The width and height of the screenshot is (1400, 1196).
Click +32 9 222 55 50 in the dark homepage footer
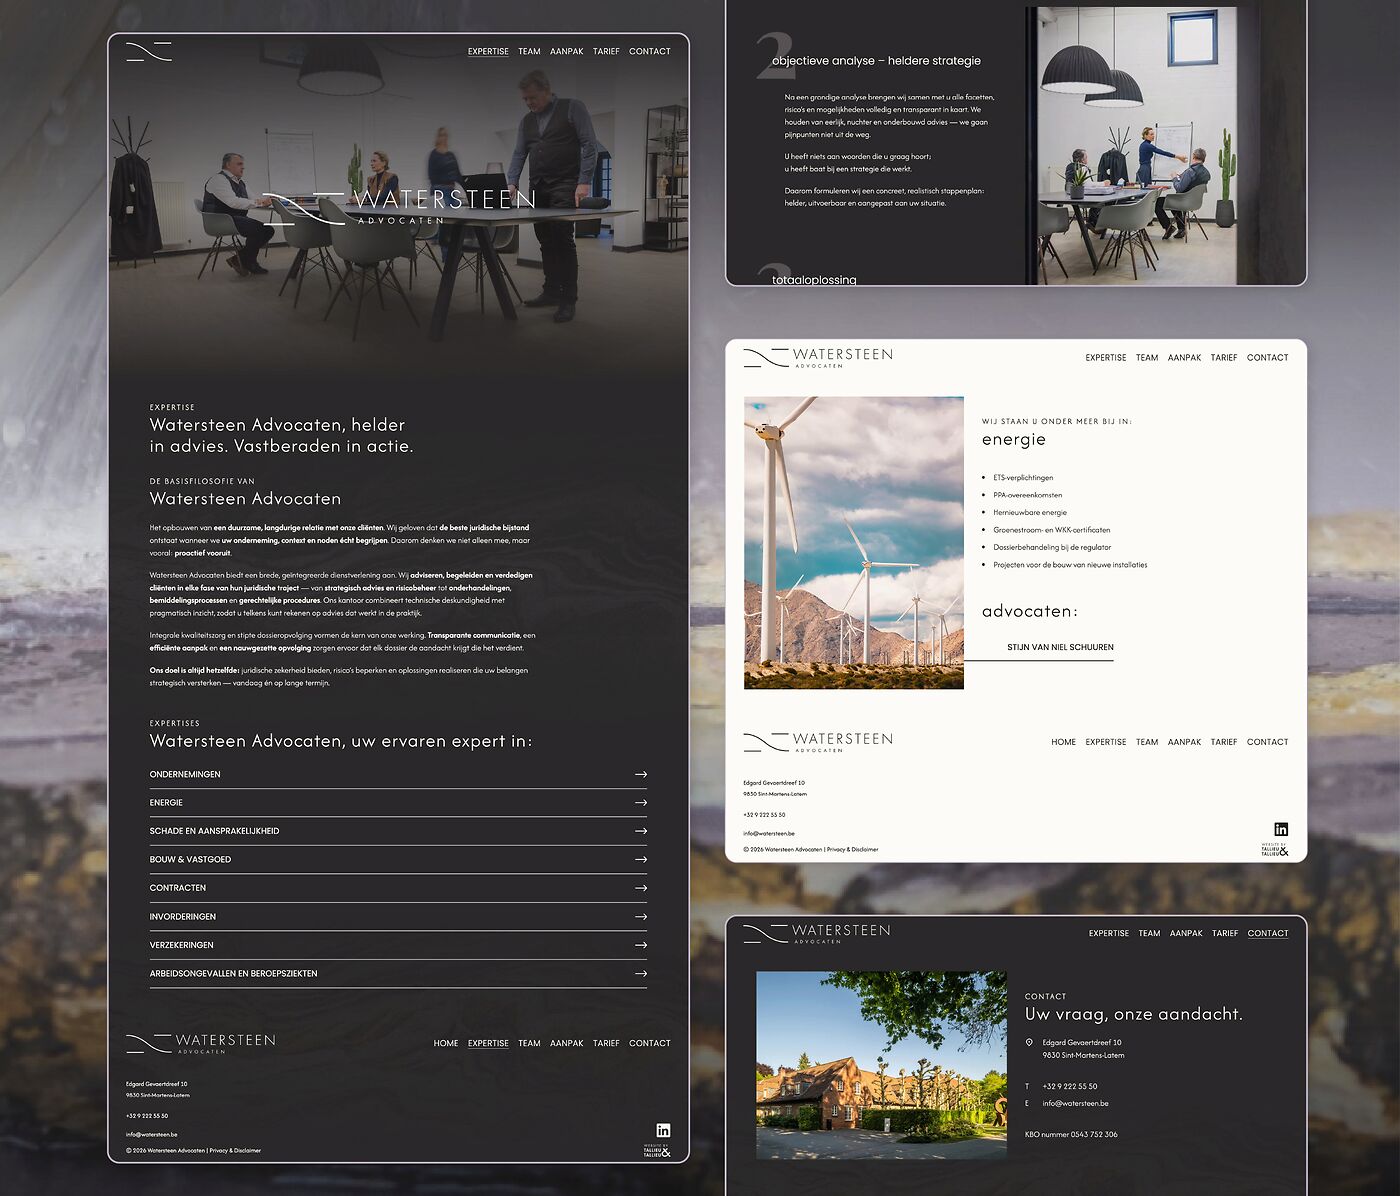click(147, 1115)
